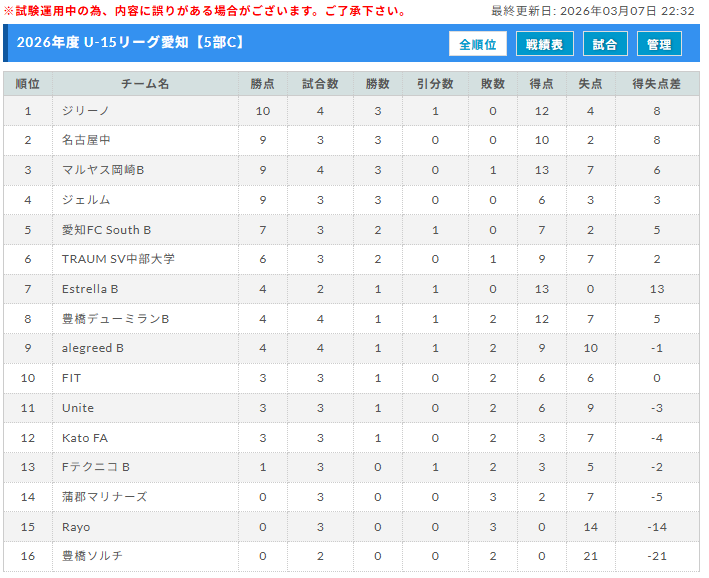Click the 勝点 column header
The height and width of the screenshot is (578, 709).
262,85
